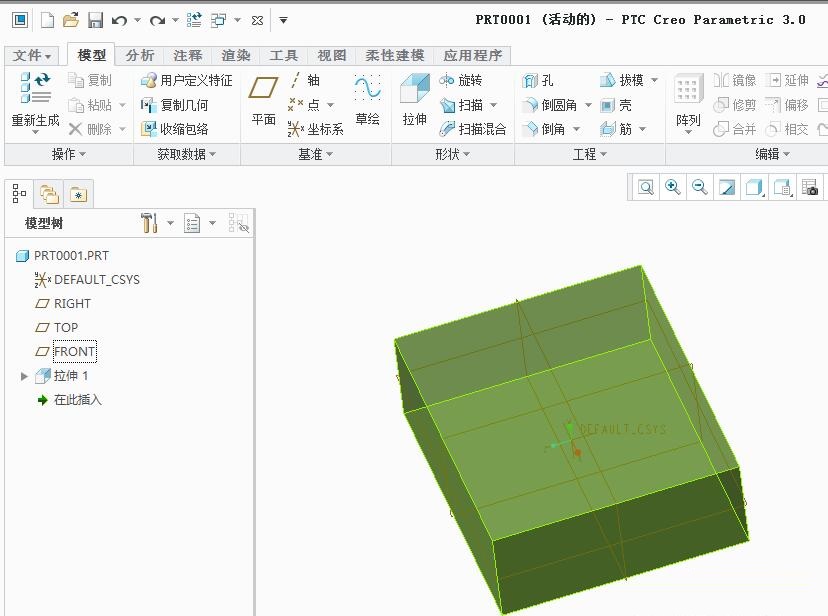This screenshot has height=616, width=828.
Task: Select the 旋转 revolve tool
Action: [x=460, y=80]
